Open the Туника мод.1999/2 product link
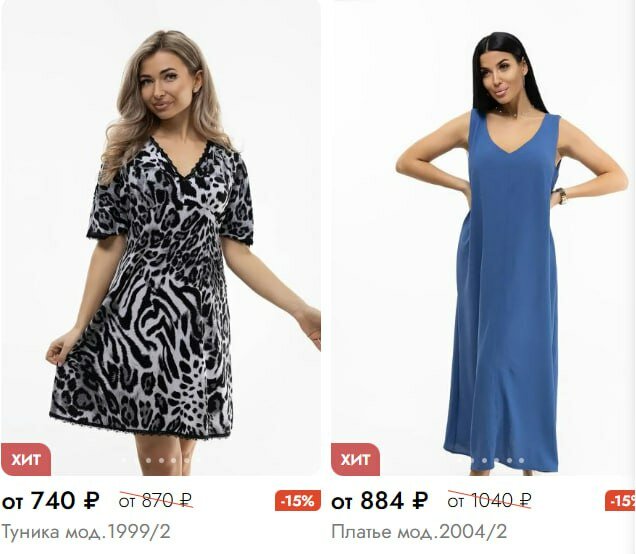636x554 pixels. point(86,532)
